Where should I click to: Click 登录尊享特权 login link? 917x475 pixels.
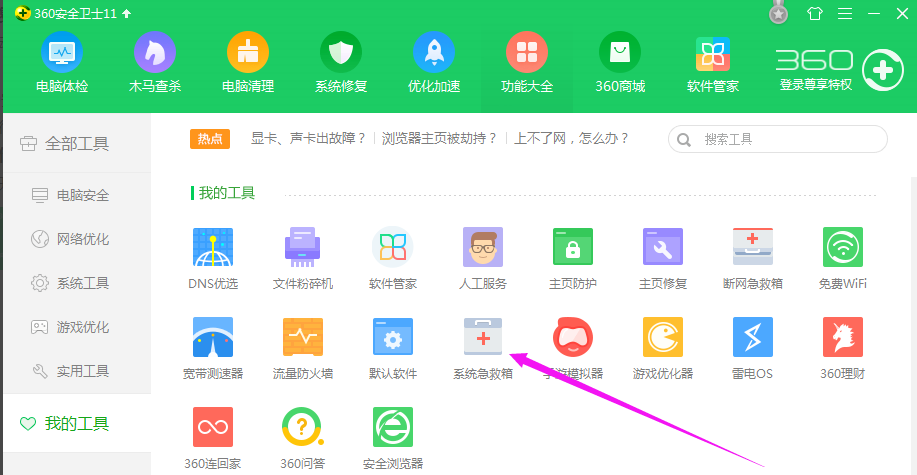[x=815, y=85]
